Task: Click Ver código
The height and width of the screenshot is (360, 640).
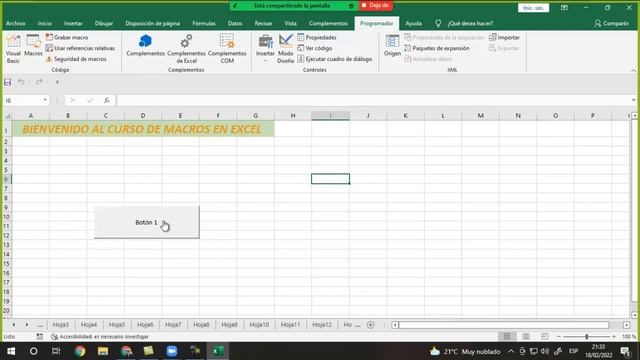Action: [x=314, y=48]
